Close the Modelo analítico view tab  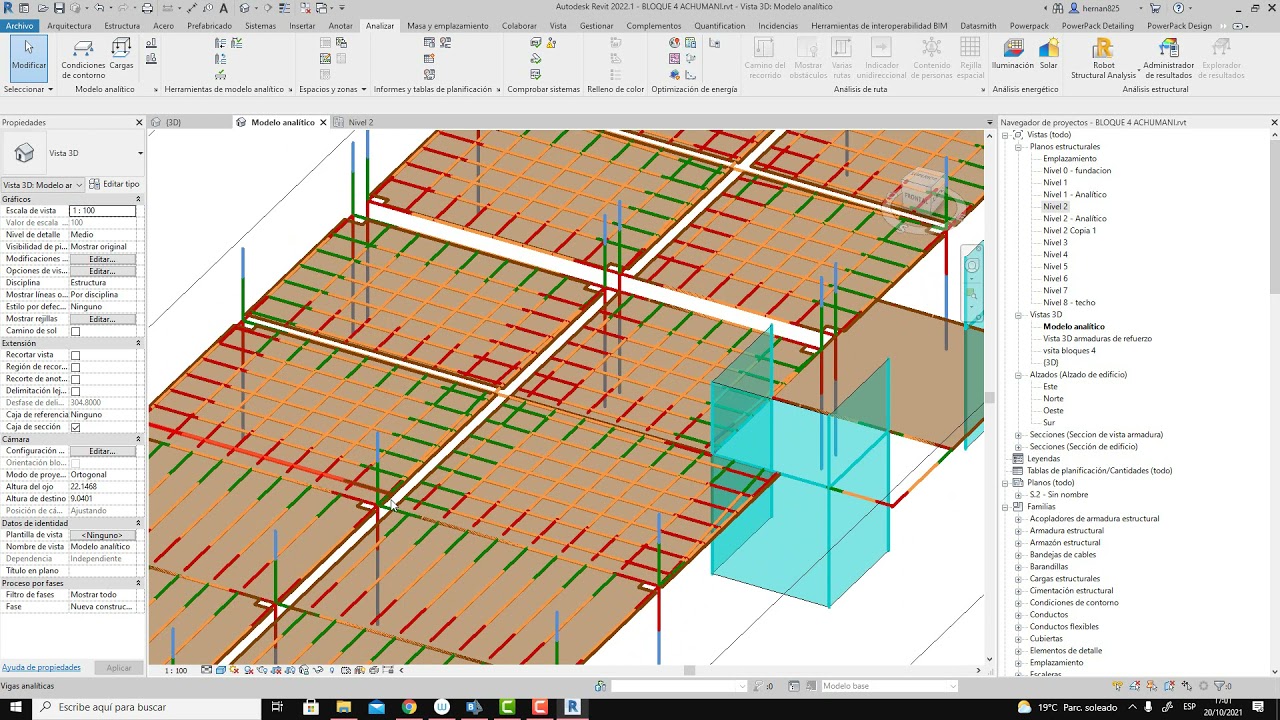point(323,122)
